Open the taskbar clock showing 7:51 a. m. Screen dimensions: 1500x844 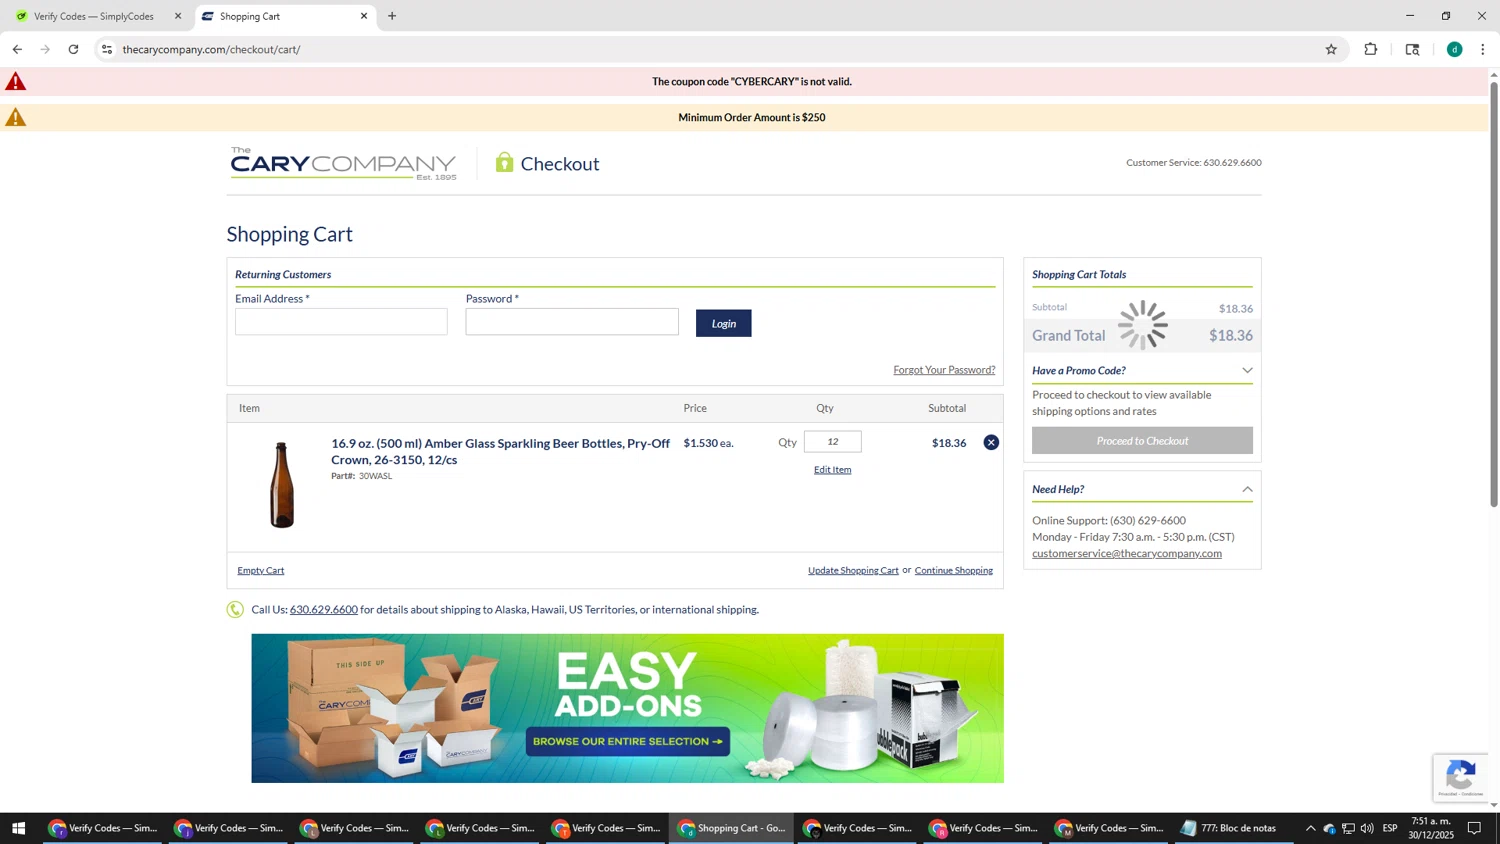pos(1431,828)
